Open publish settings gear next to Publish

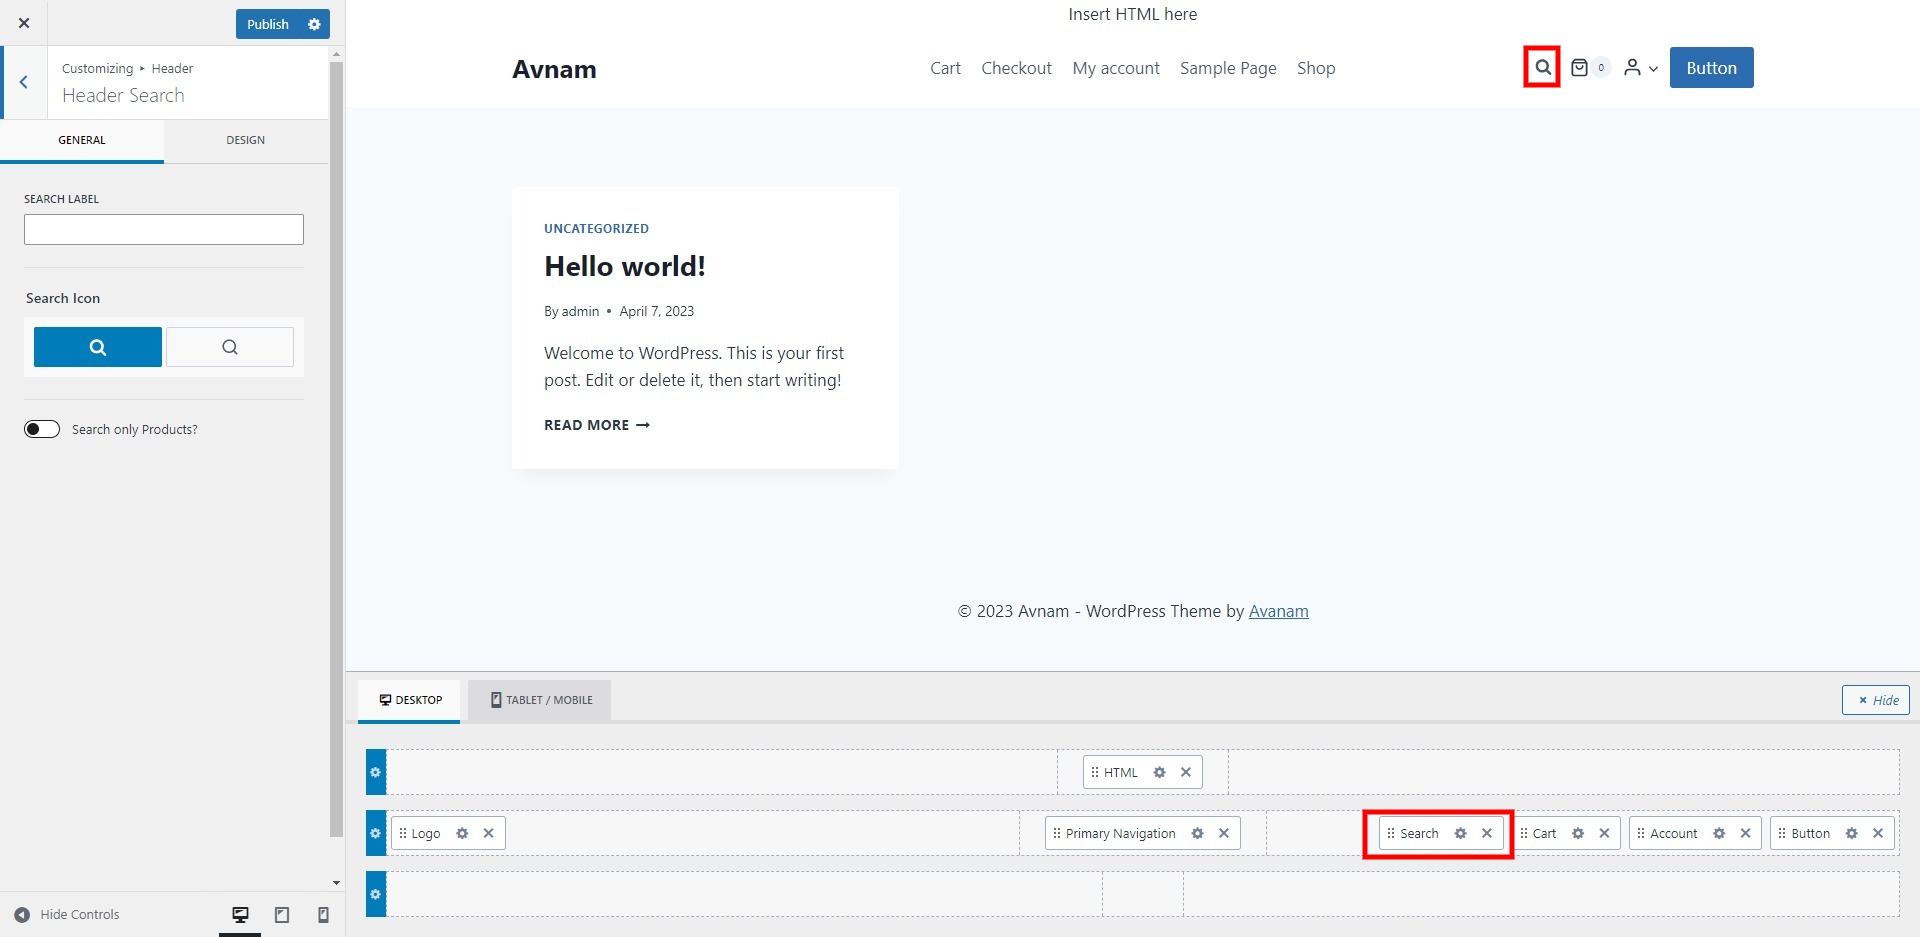tap(314, 24)
